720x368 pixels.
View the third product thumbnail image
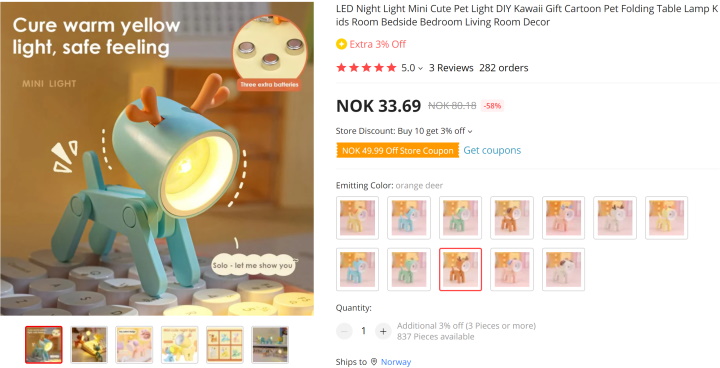click(x=134, y=345)
